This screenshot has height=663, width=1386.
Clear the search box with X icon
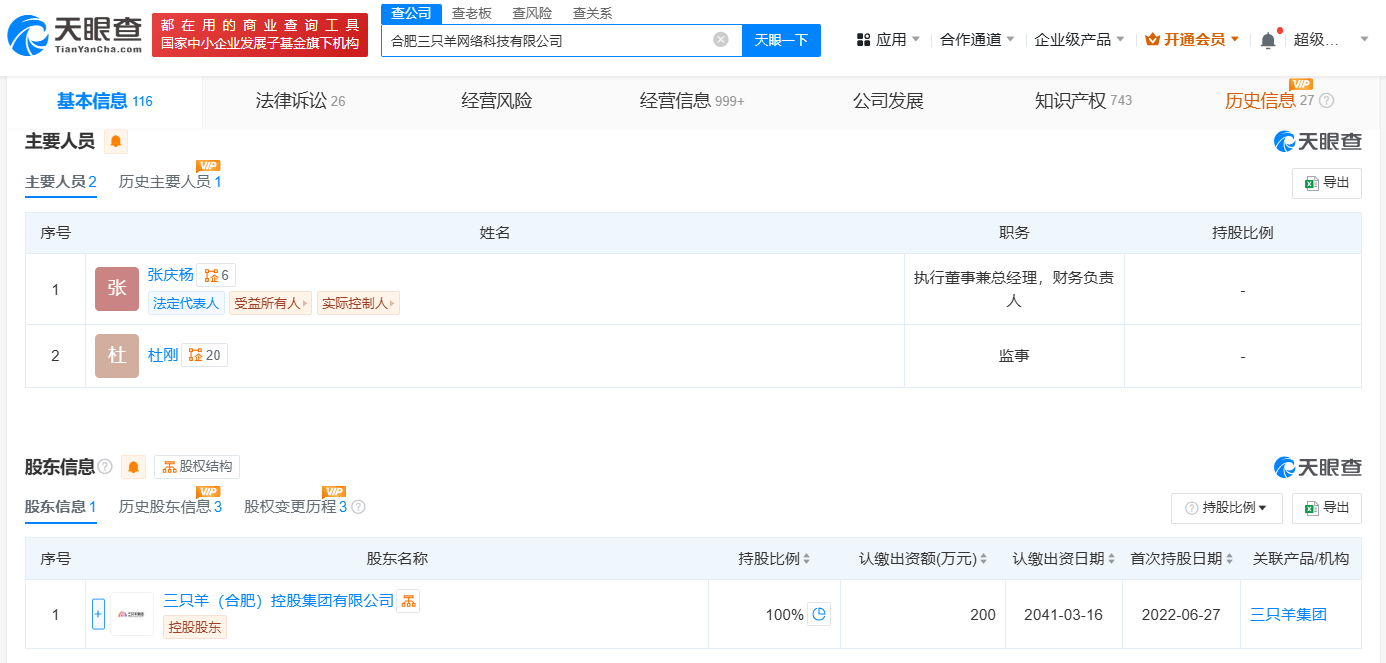pos(721,40)
